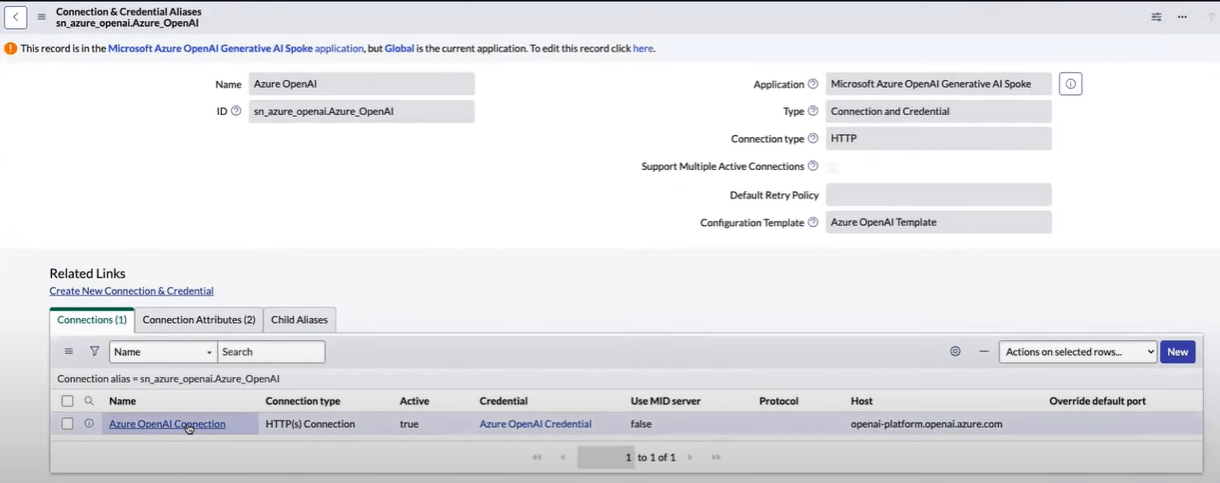Click column search magnifier icon
Image resolution: width=1220 pixels, height=483 pixels.
[89, 401]
